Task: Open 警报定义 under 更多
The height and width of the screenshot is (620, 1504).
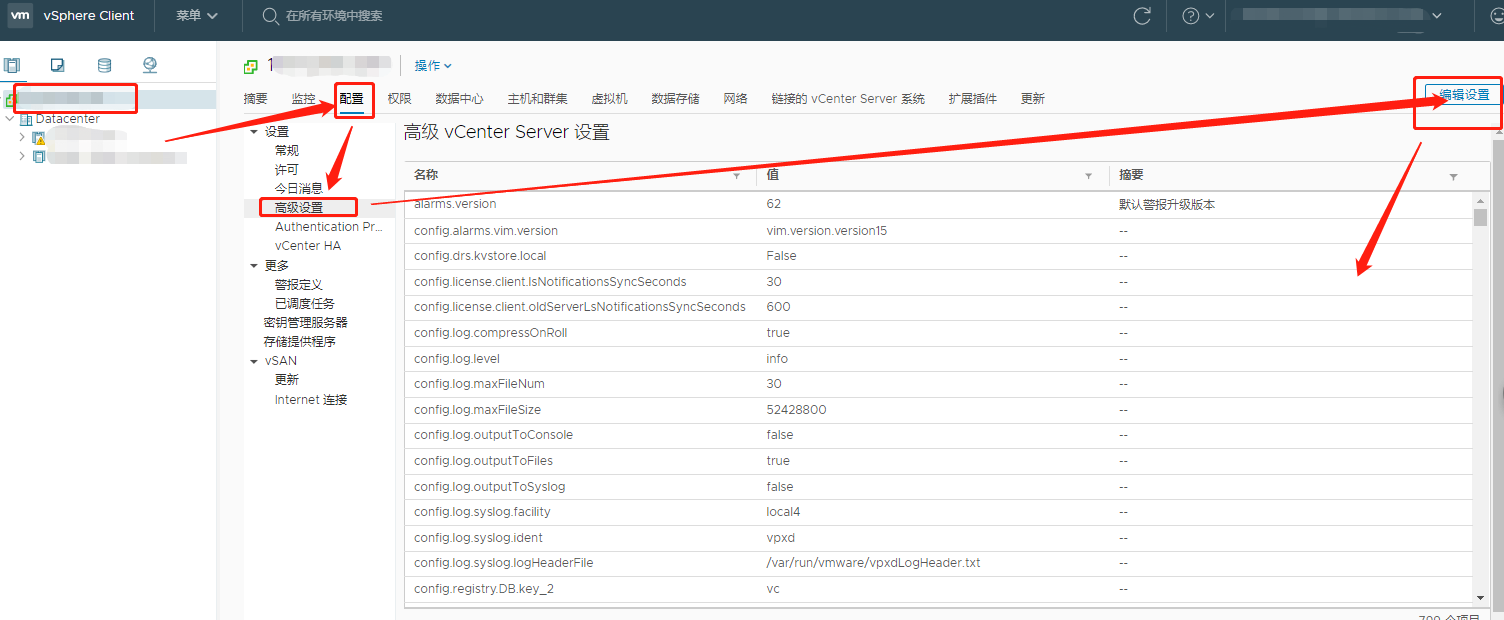Action: (x=299, y=285)
